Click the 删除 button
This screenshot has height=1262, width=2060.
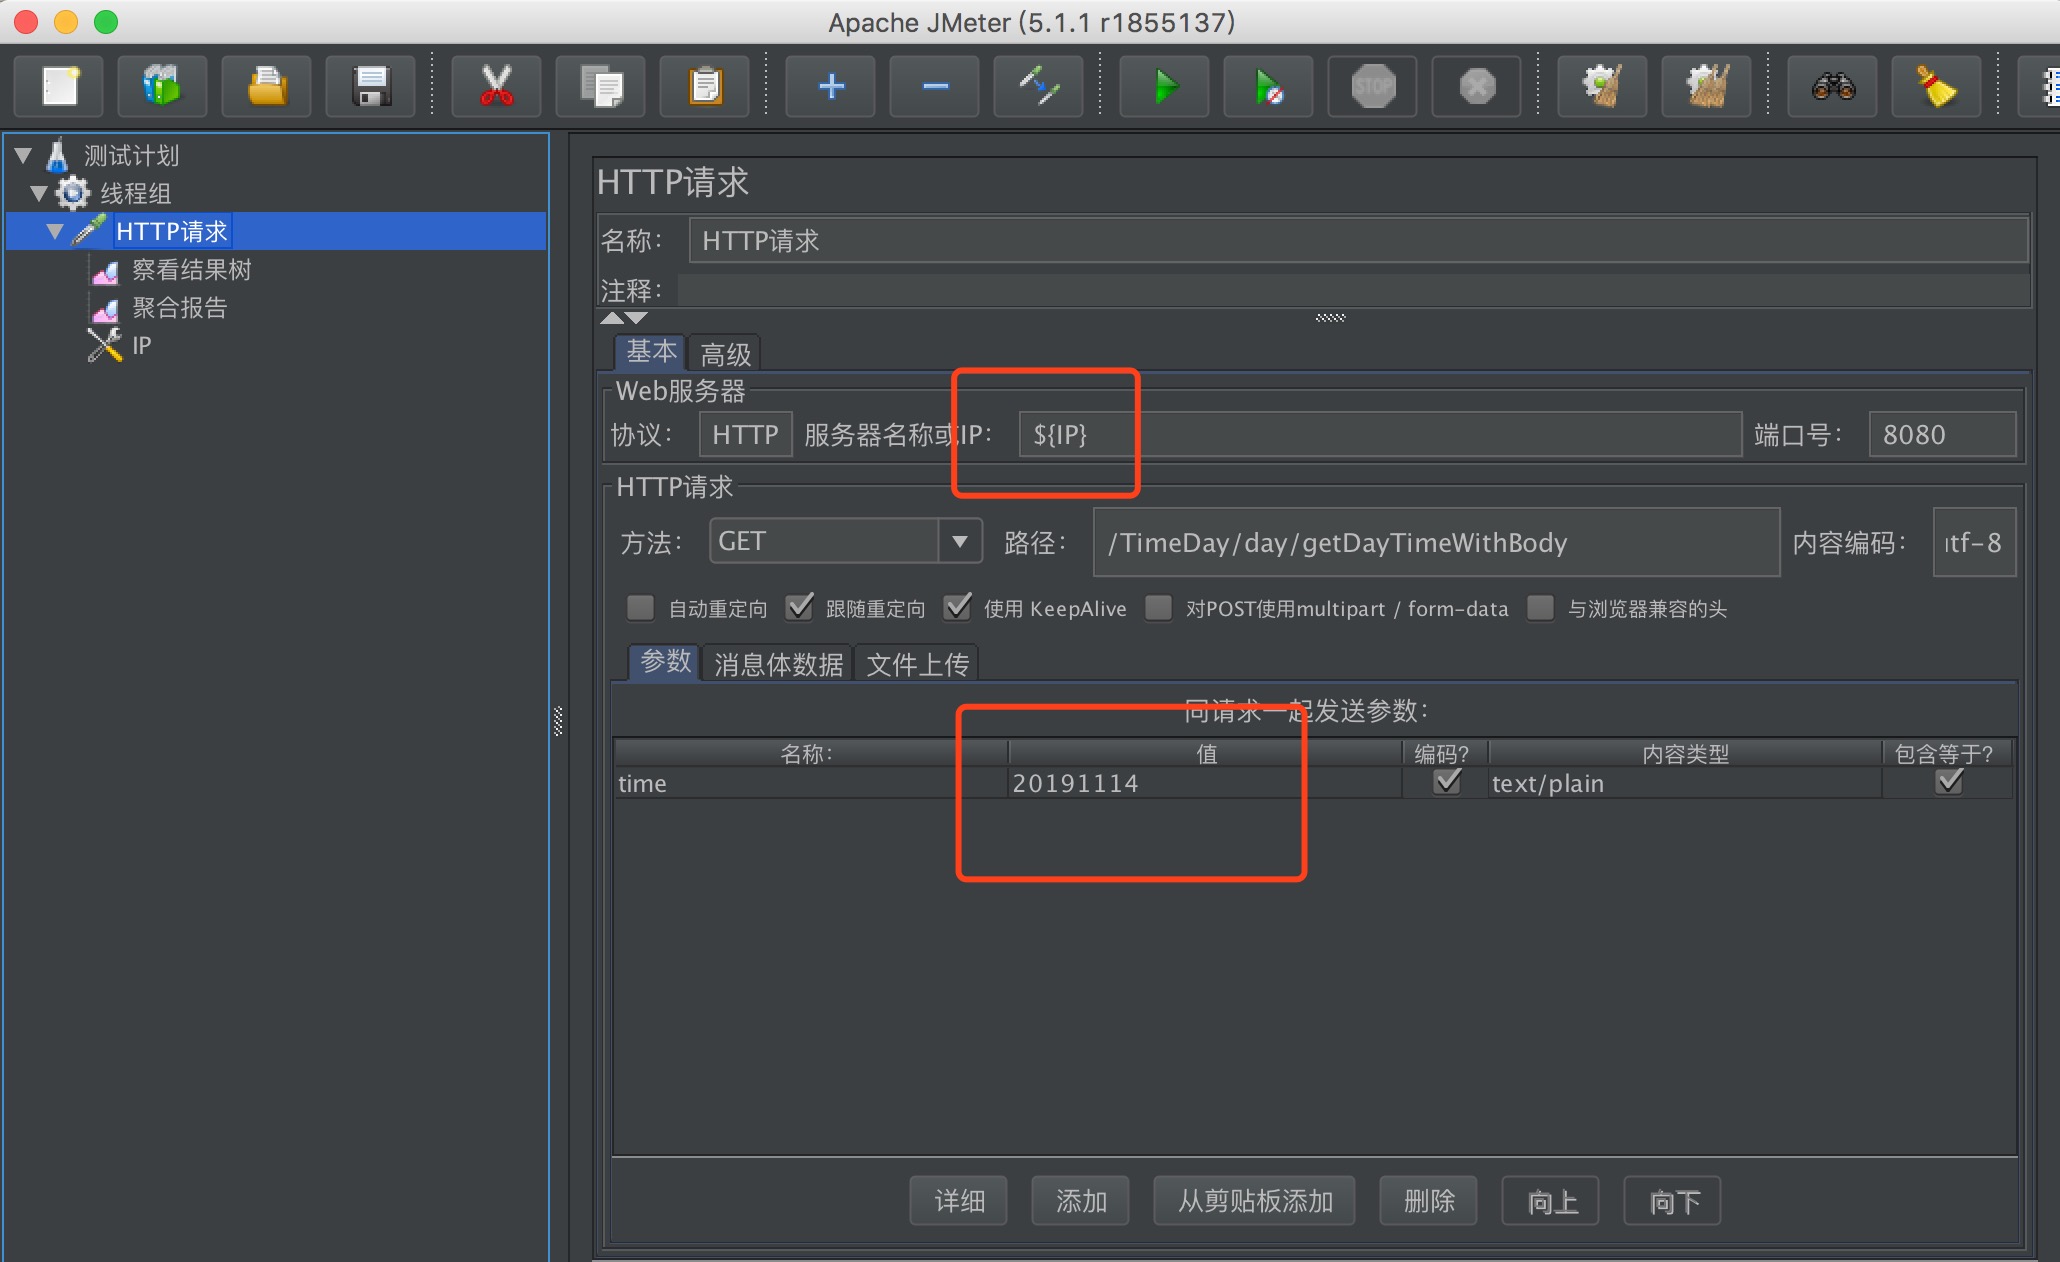pyautogui.click(x=1429, y=1200)
